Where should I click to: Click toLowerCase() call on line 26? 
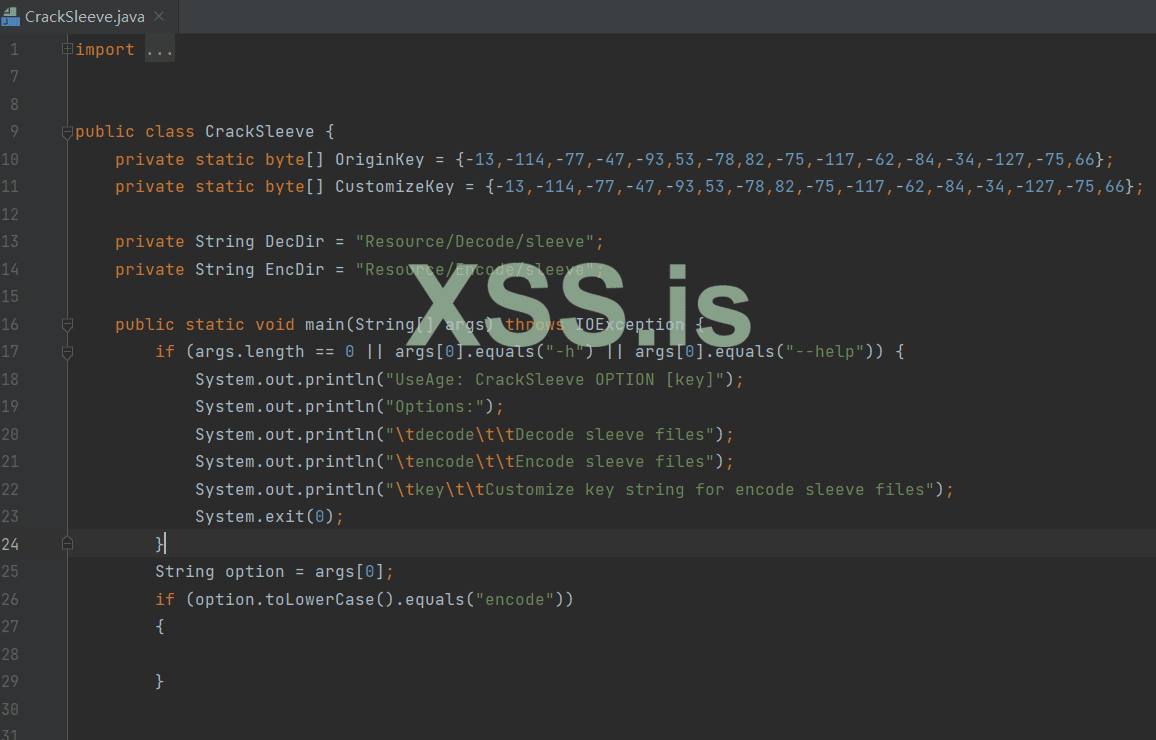[330, 600]
